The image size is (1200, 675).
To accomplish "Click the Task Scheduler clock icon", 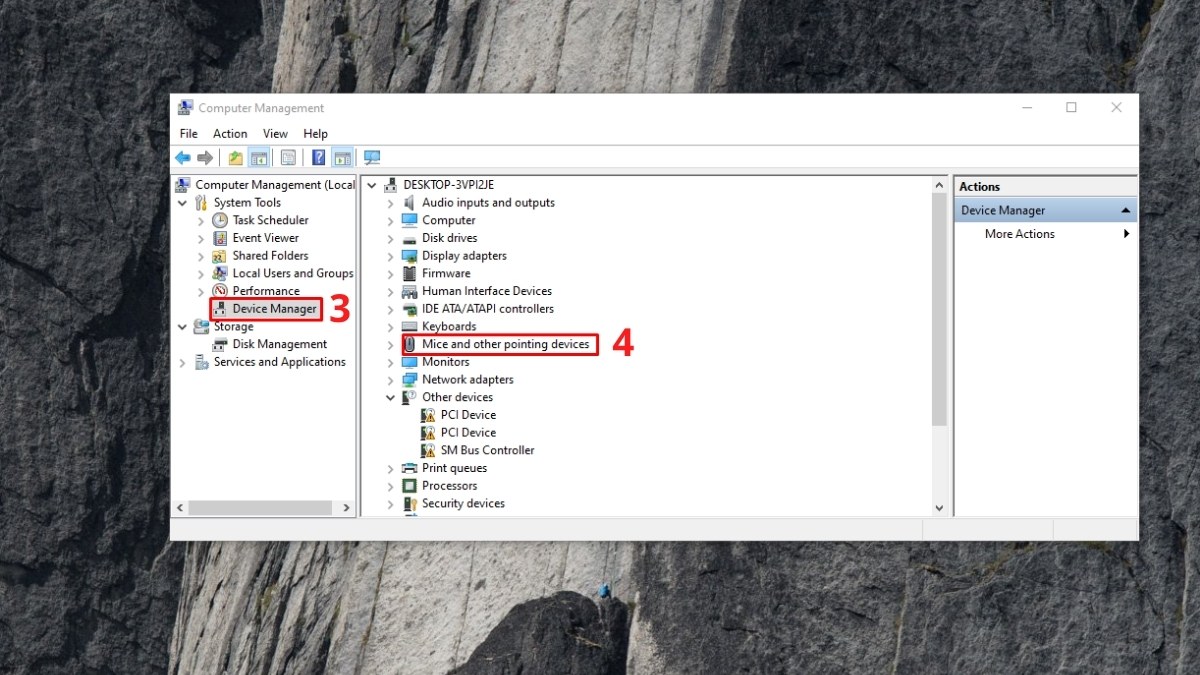I will tap(220, 220).
